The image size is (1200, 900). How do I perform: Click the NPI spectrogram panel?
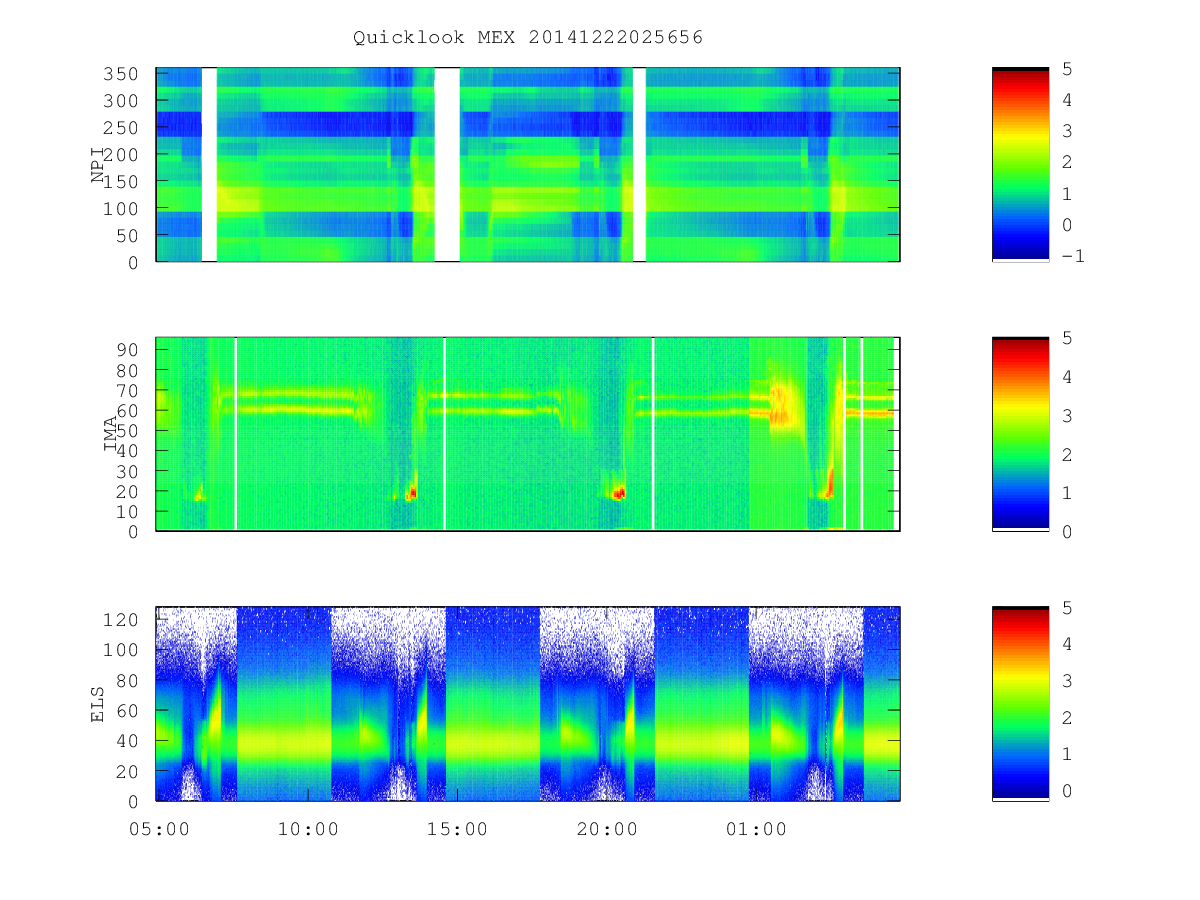click(528, 165)
